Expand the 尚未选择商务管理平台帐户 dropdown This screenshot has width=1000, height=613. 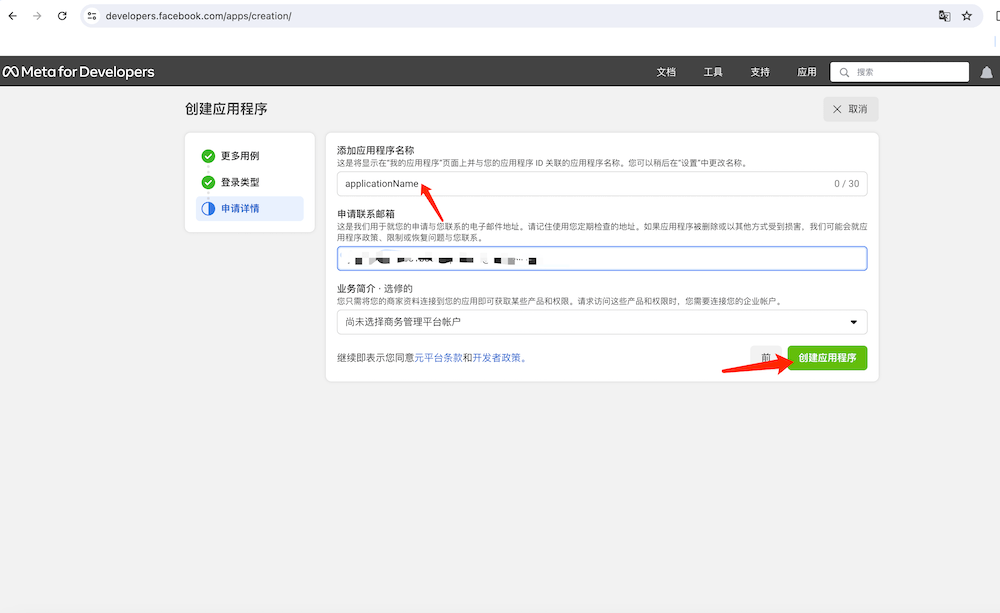[x=601, y=322]
